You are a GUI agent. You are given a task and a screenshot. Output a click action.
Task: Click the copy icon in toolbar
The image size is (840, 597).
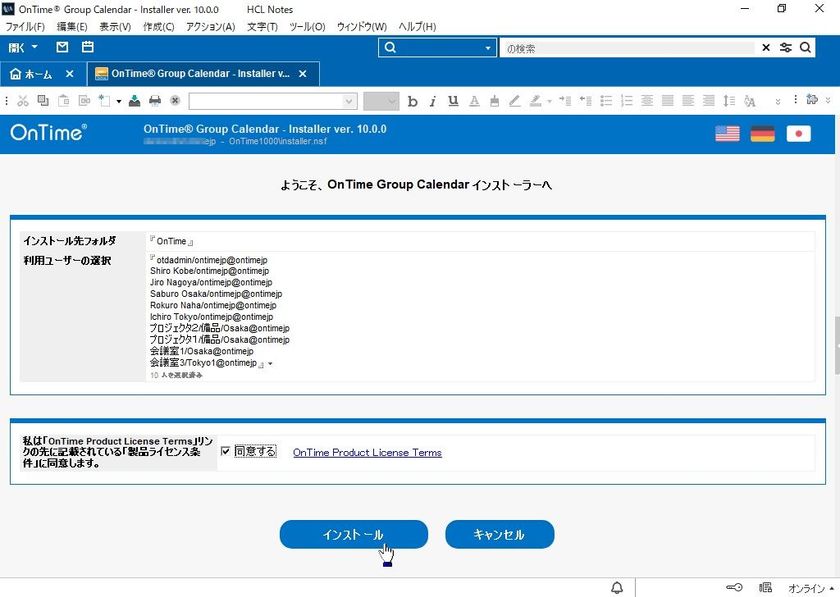tap(43, 101)
